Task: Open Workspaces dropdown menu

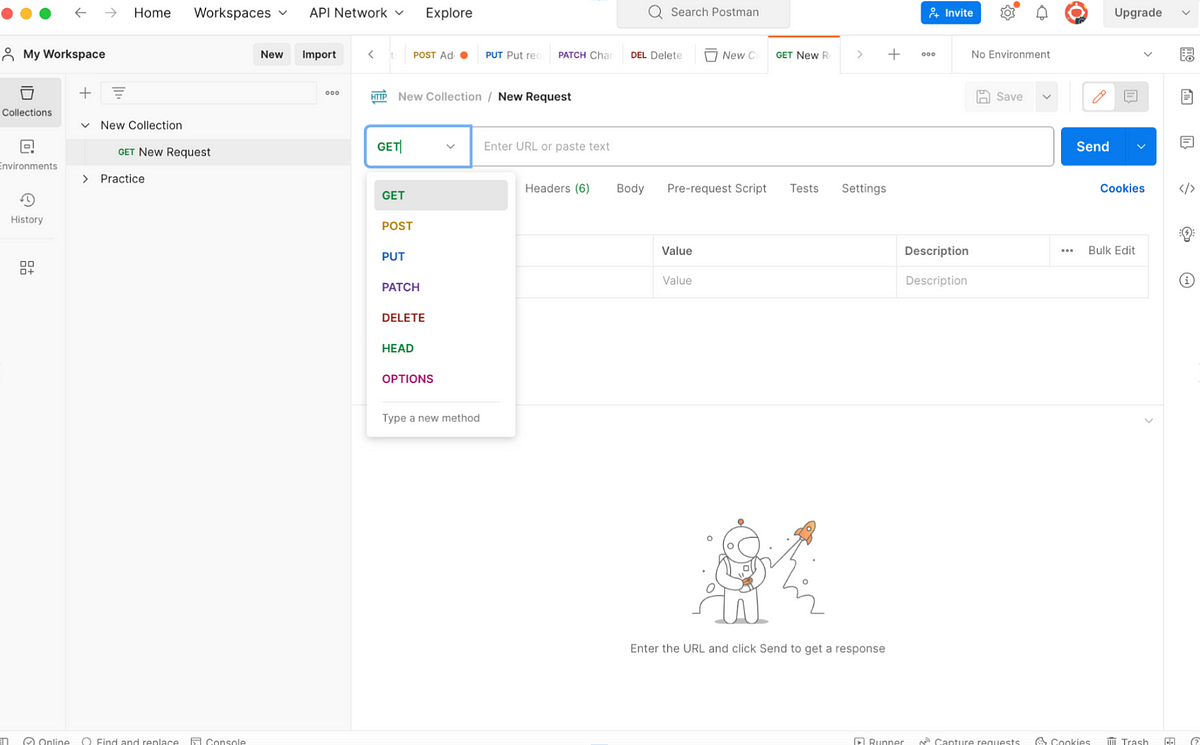Action: [x=240, y=13]
